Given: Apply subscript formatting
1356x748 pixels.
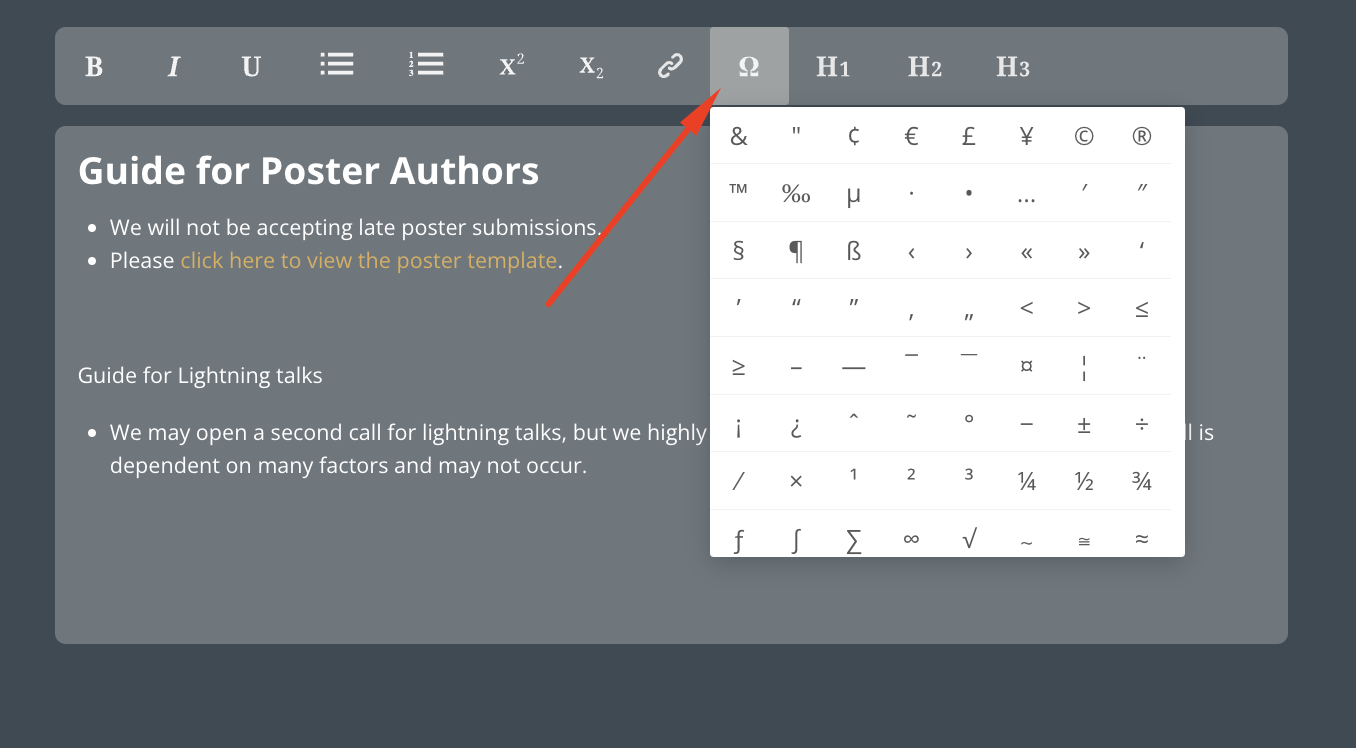Looking at the screenshot, I should [x=589, y=67].
